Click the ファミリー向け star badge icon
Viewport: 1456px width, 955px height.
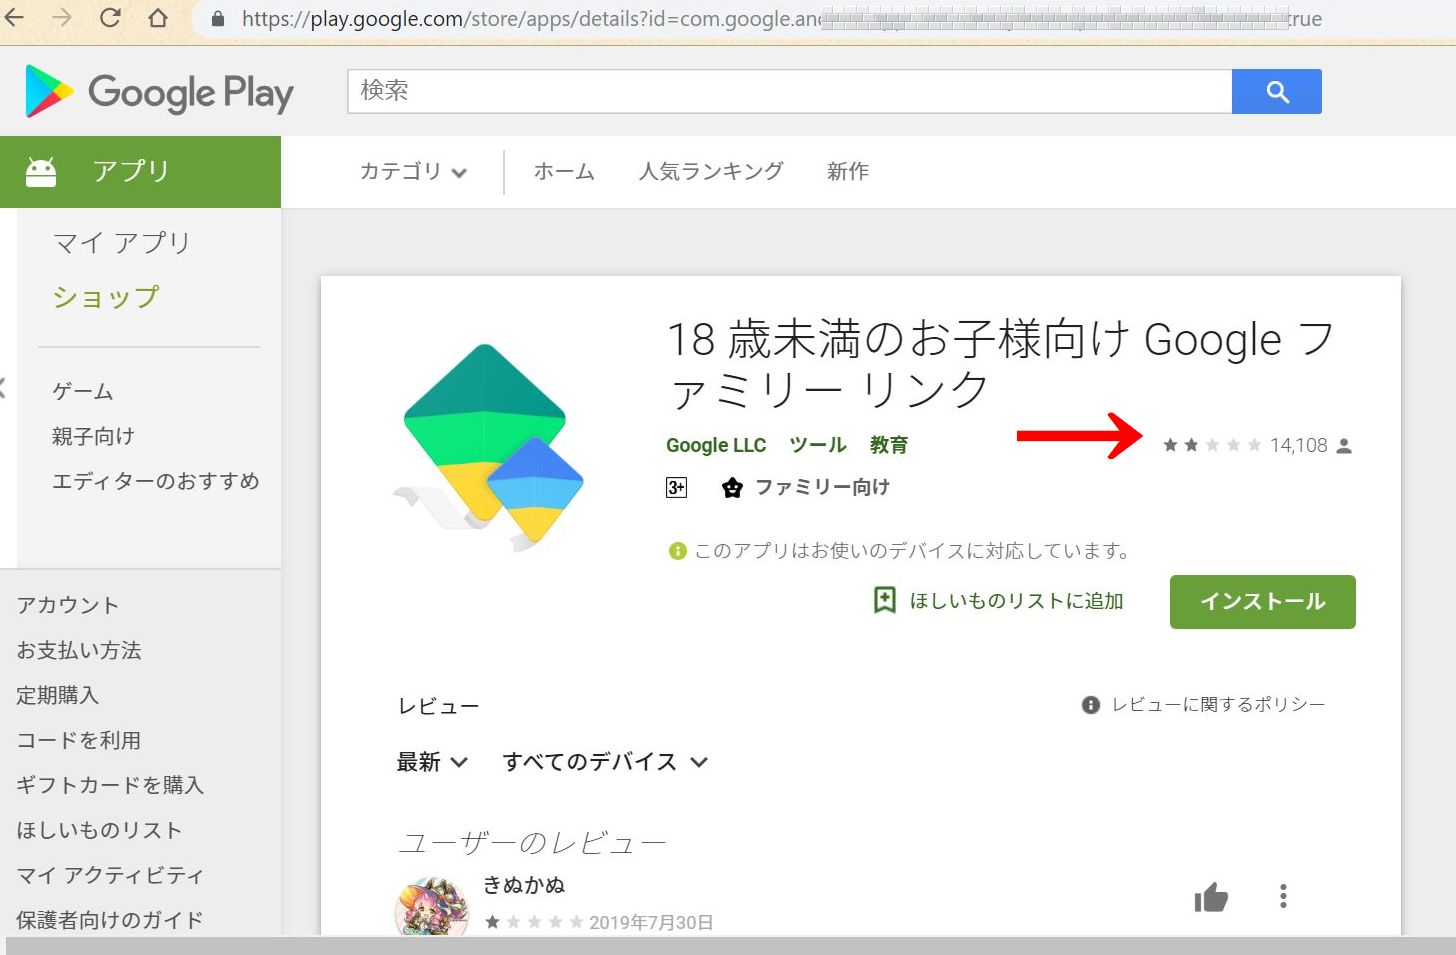click(733, 487)
